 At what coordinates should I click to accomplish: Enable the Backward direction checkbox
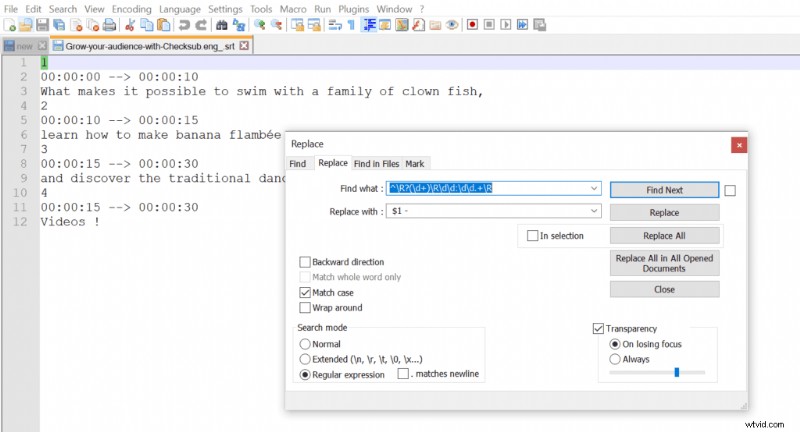click(x=305, y=262)
